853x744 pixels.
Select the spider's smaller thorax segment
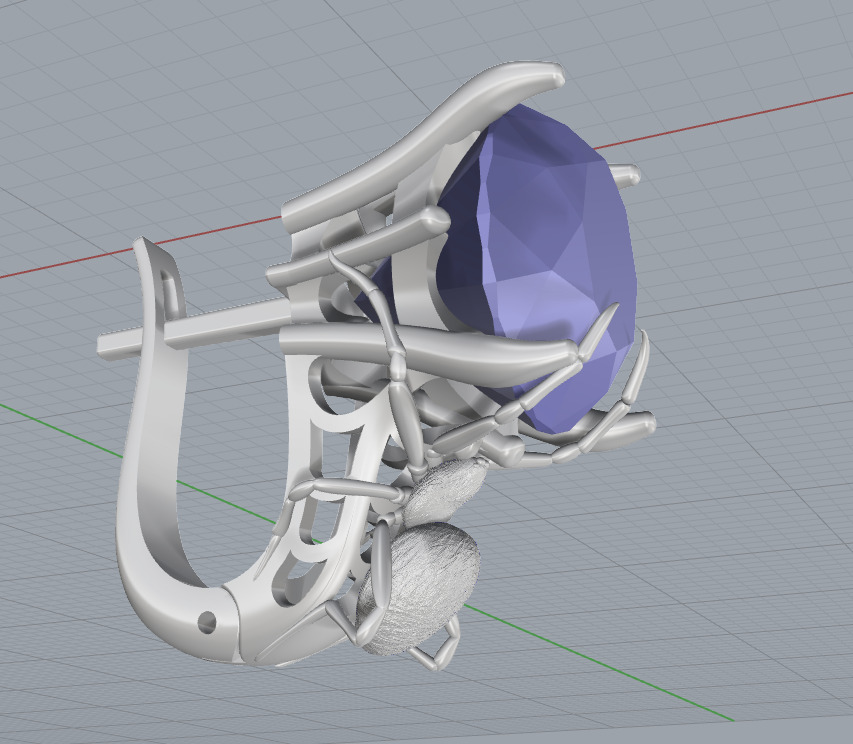coord(446,491)
